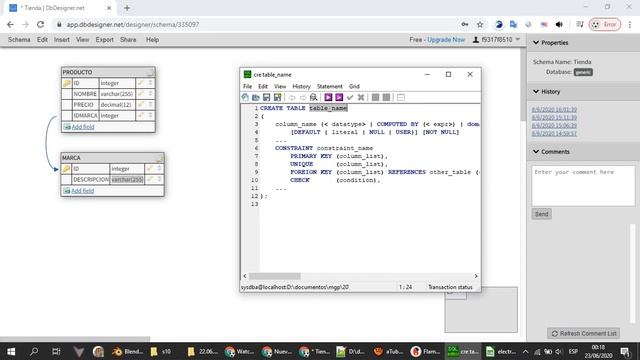Screen dimensions: 640x360
Task: Open Help menu in DbDesigner
Action: pyautogui.click(x=152, y=40)
